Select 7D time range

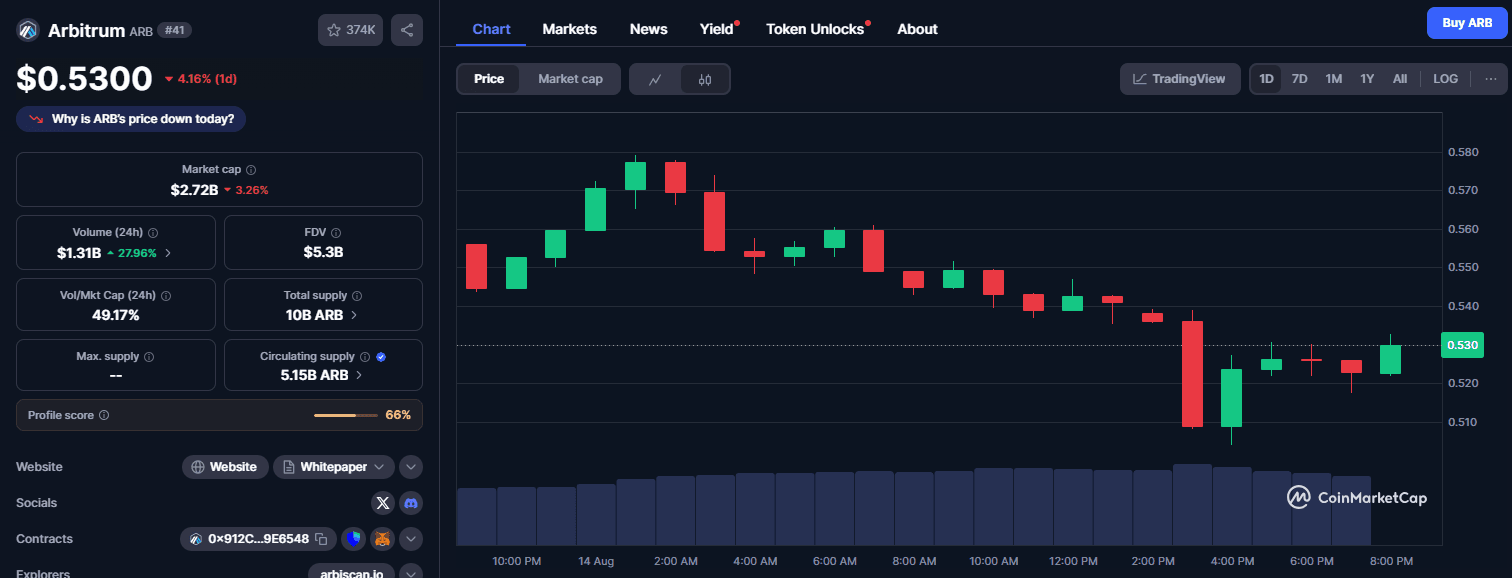1299,79
